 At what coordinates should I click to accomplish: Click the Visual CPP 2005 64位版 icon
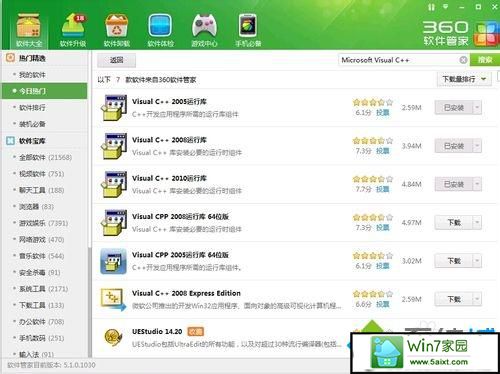(114, 261)
